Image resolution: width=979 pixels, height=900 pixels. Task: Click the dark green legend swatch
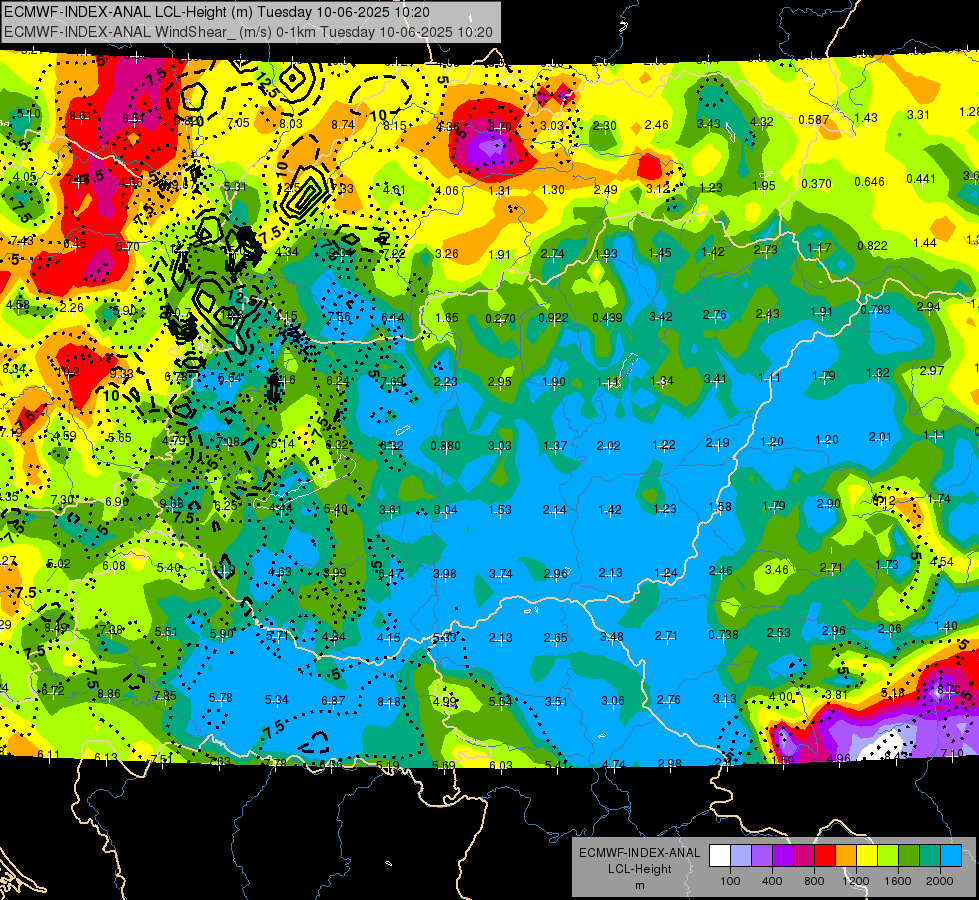pyautogui.click(x=909, y=856)
